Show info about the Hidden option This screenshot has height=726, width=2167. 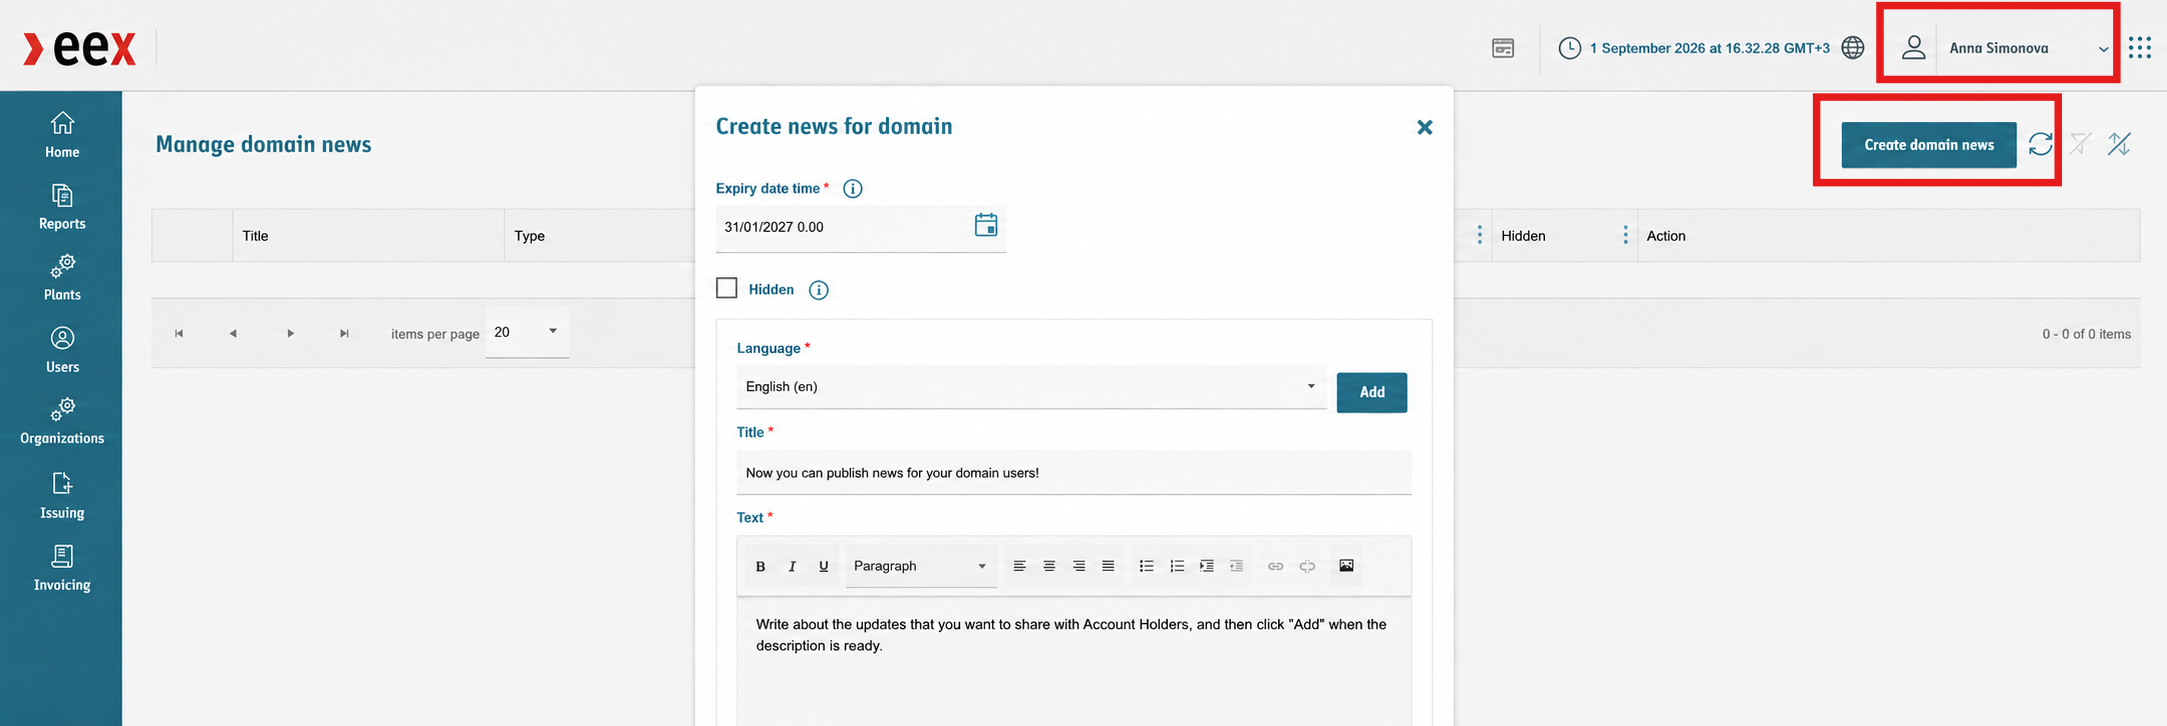819,290
